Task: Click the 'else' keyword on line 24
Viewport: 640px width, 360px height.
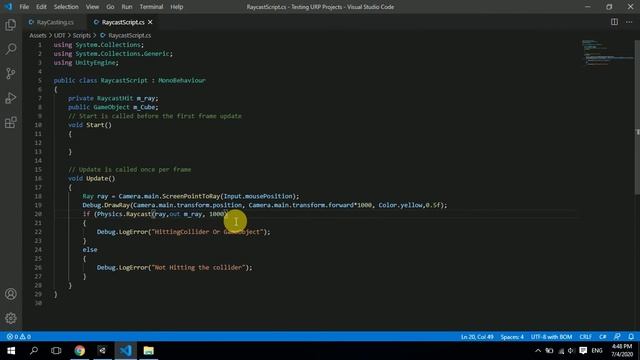Action: point(90,249)
